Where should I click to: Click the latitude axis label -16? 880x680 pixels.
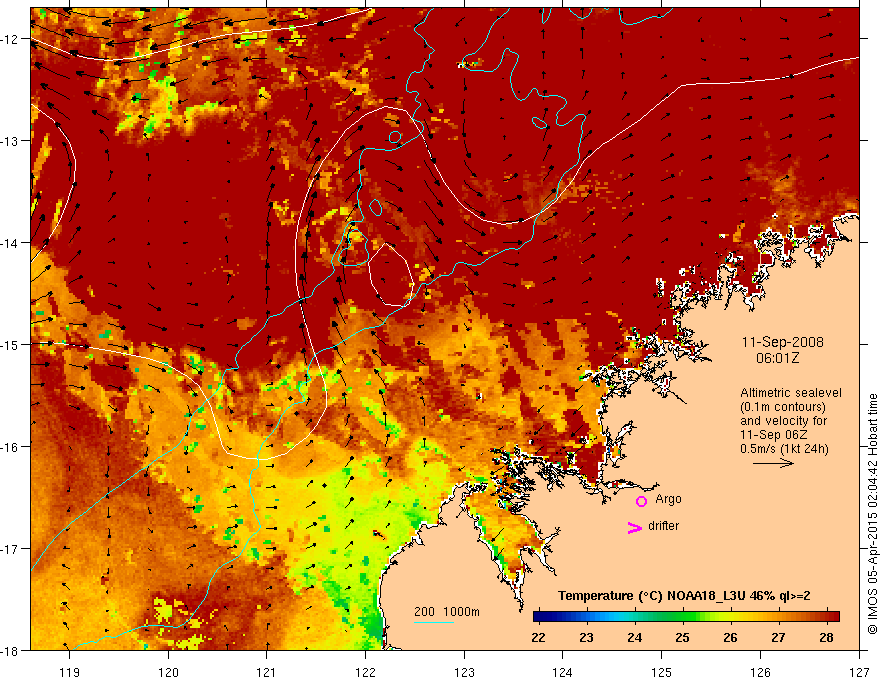(x=10, y=447)
